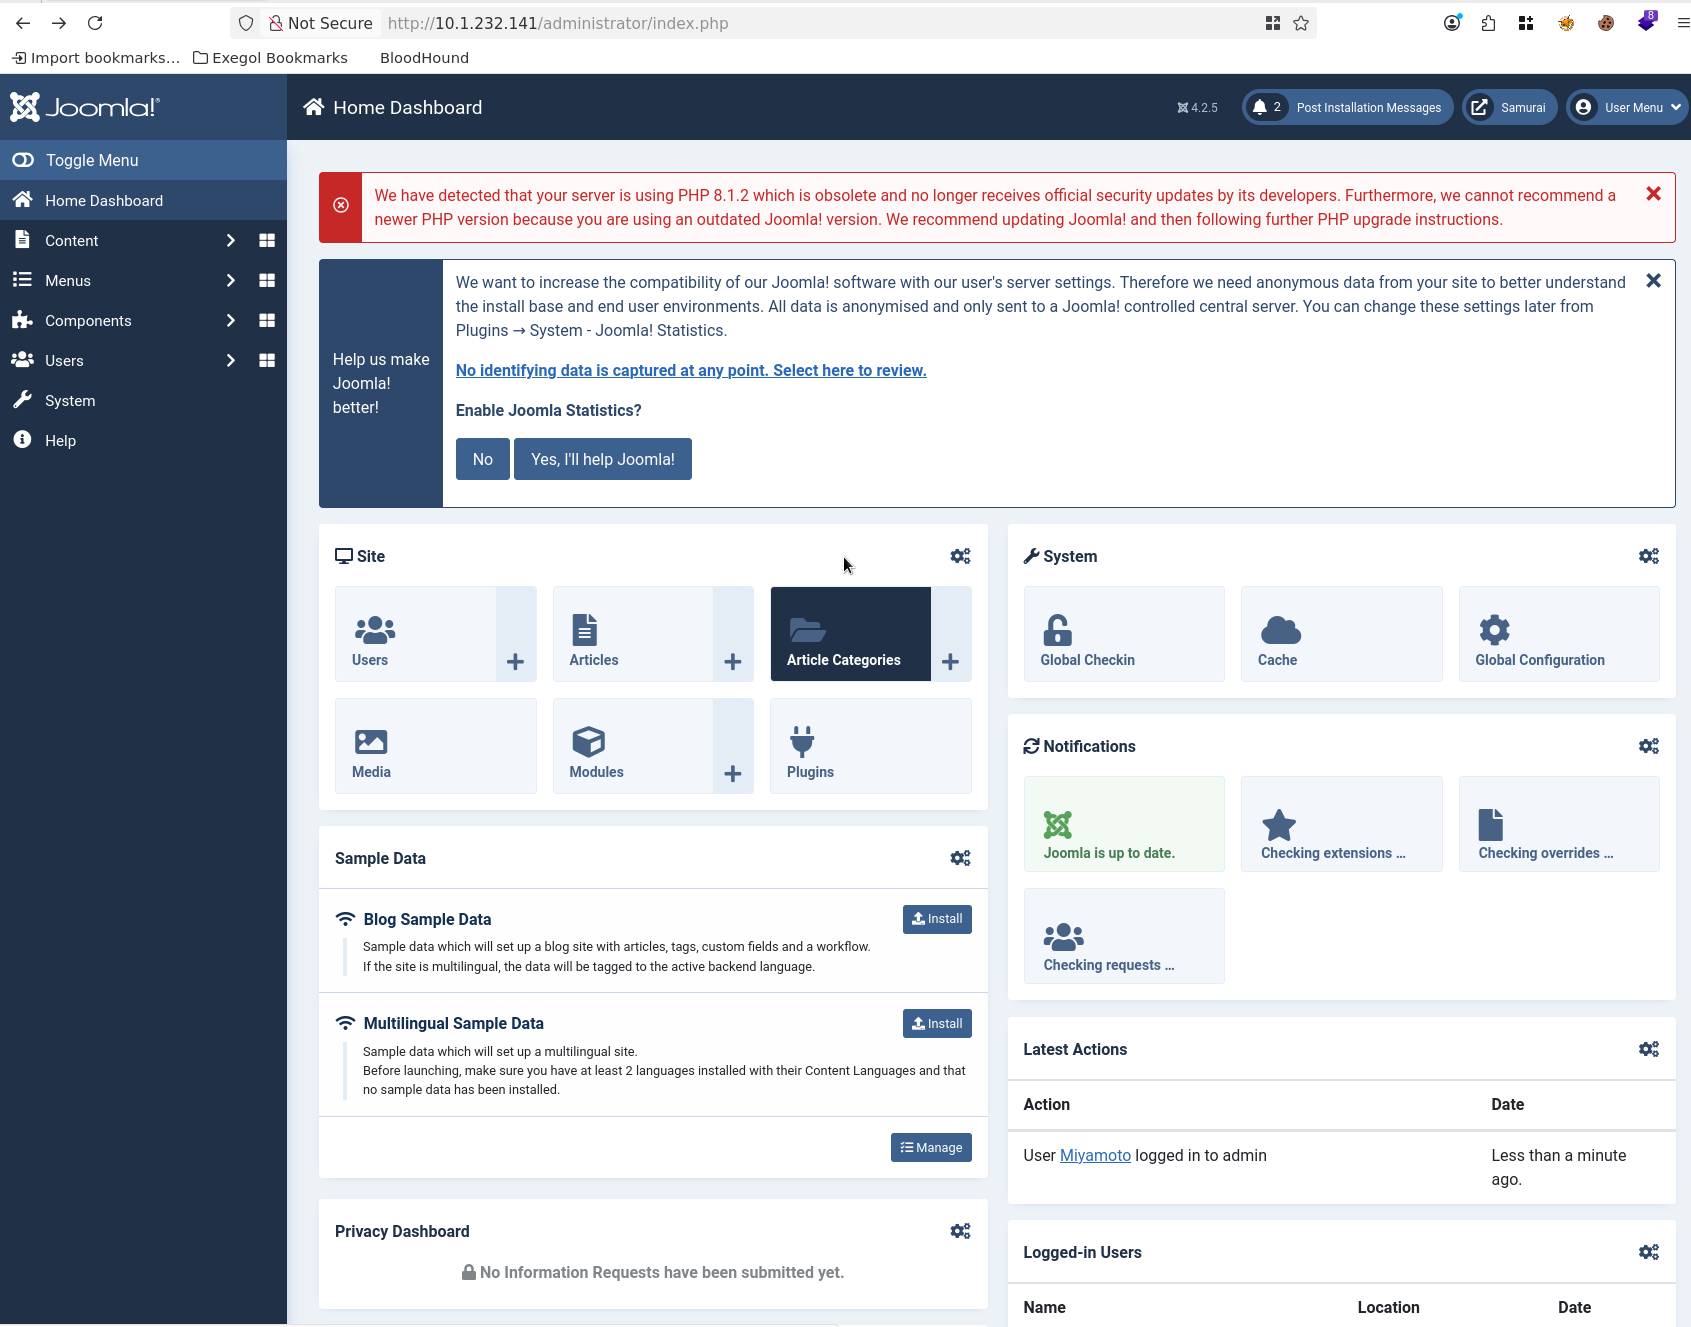Click browser back arrow
The image size is (1691, 1327).
[x=23, y=23]
